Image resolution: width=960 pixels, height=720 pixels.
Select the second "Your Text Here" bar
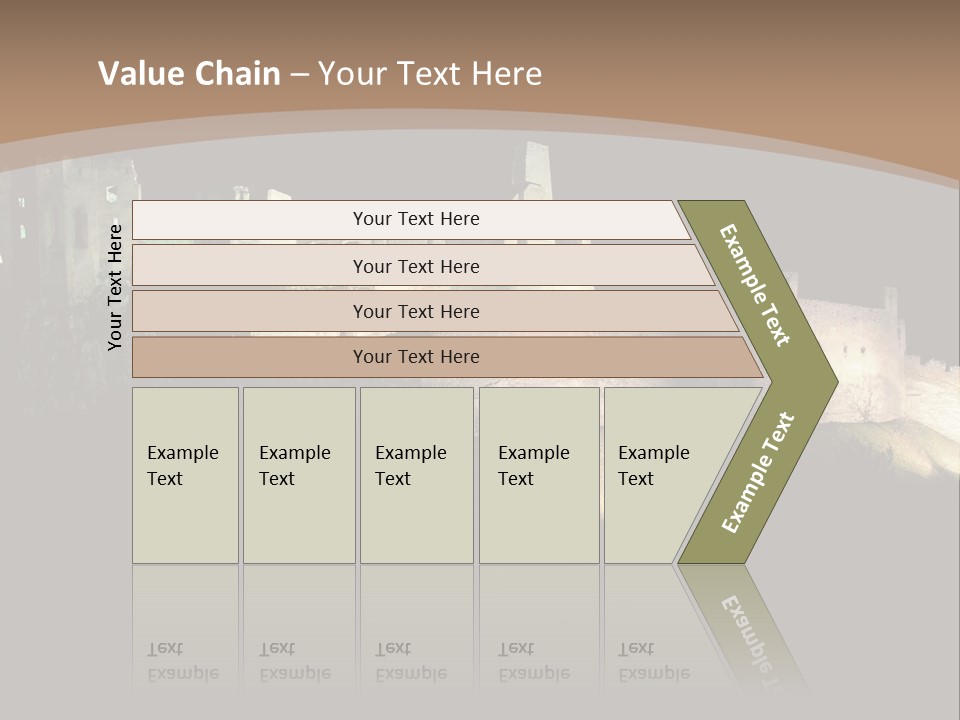[x=415, y=266]
